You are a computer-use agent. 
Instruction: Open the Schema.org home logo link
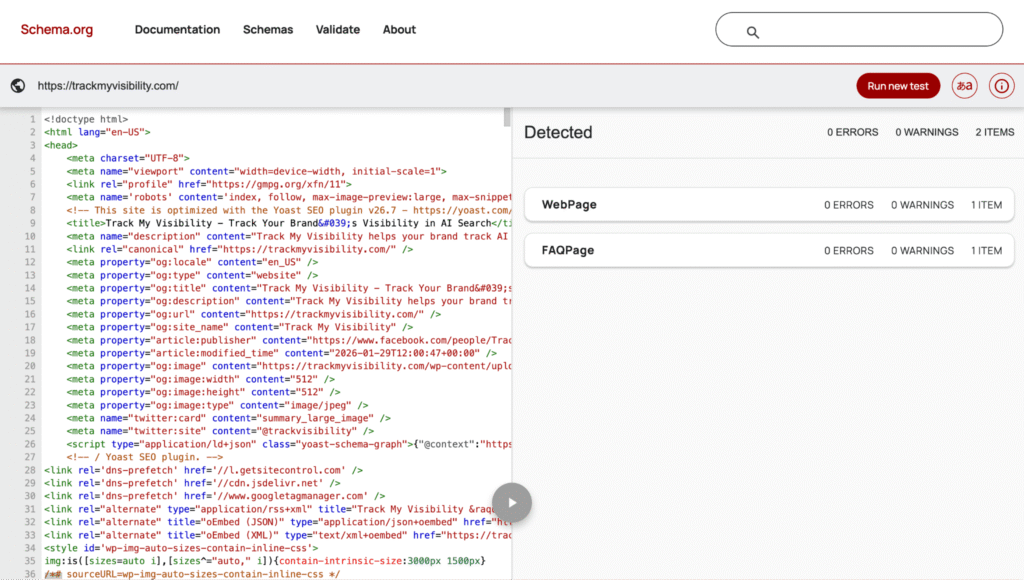(x=57, y=29)
